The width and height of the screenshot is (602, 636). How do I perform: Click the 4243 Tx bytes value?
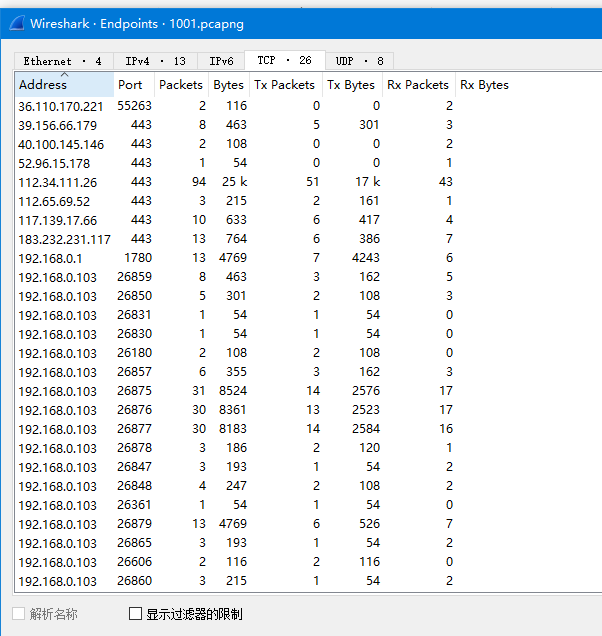[x=366, y=258]
